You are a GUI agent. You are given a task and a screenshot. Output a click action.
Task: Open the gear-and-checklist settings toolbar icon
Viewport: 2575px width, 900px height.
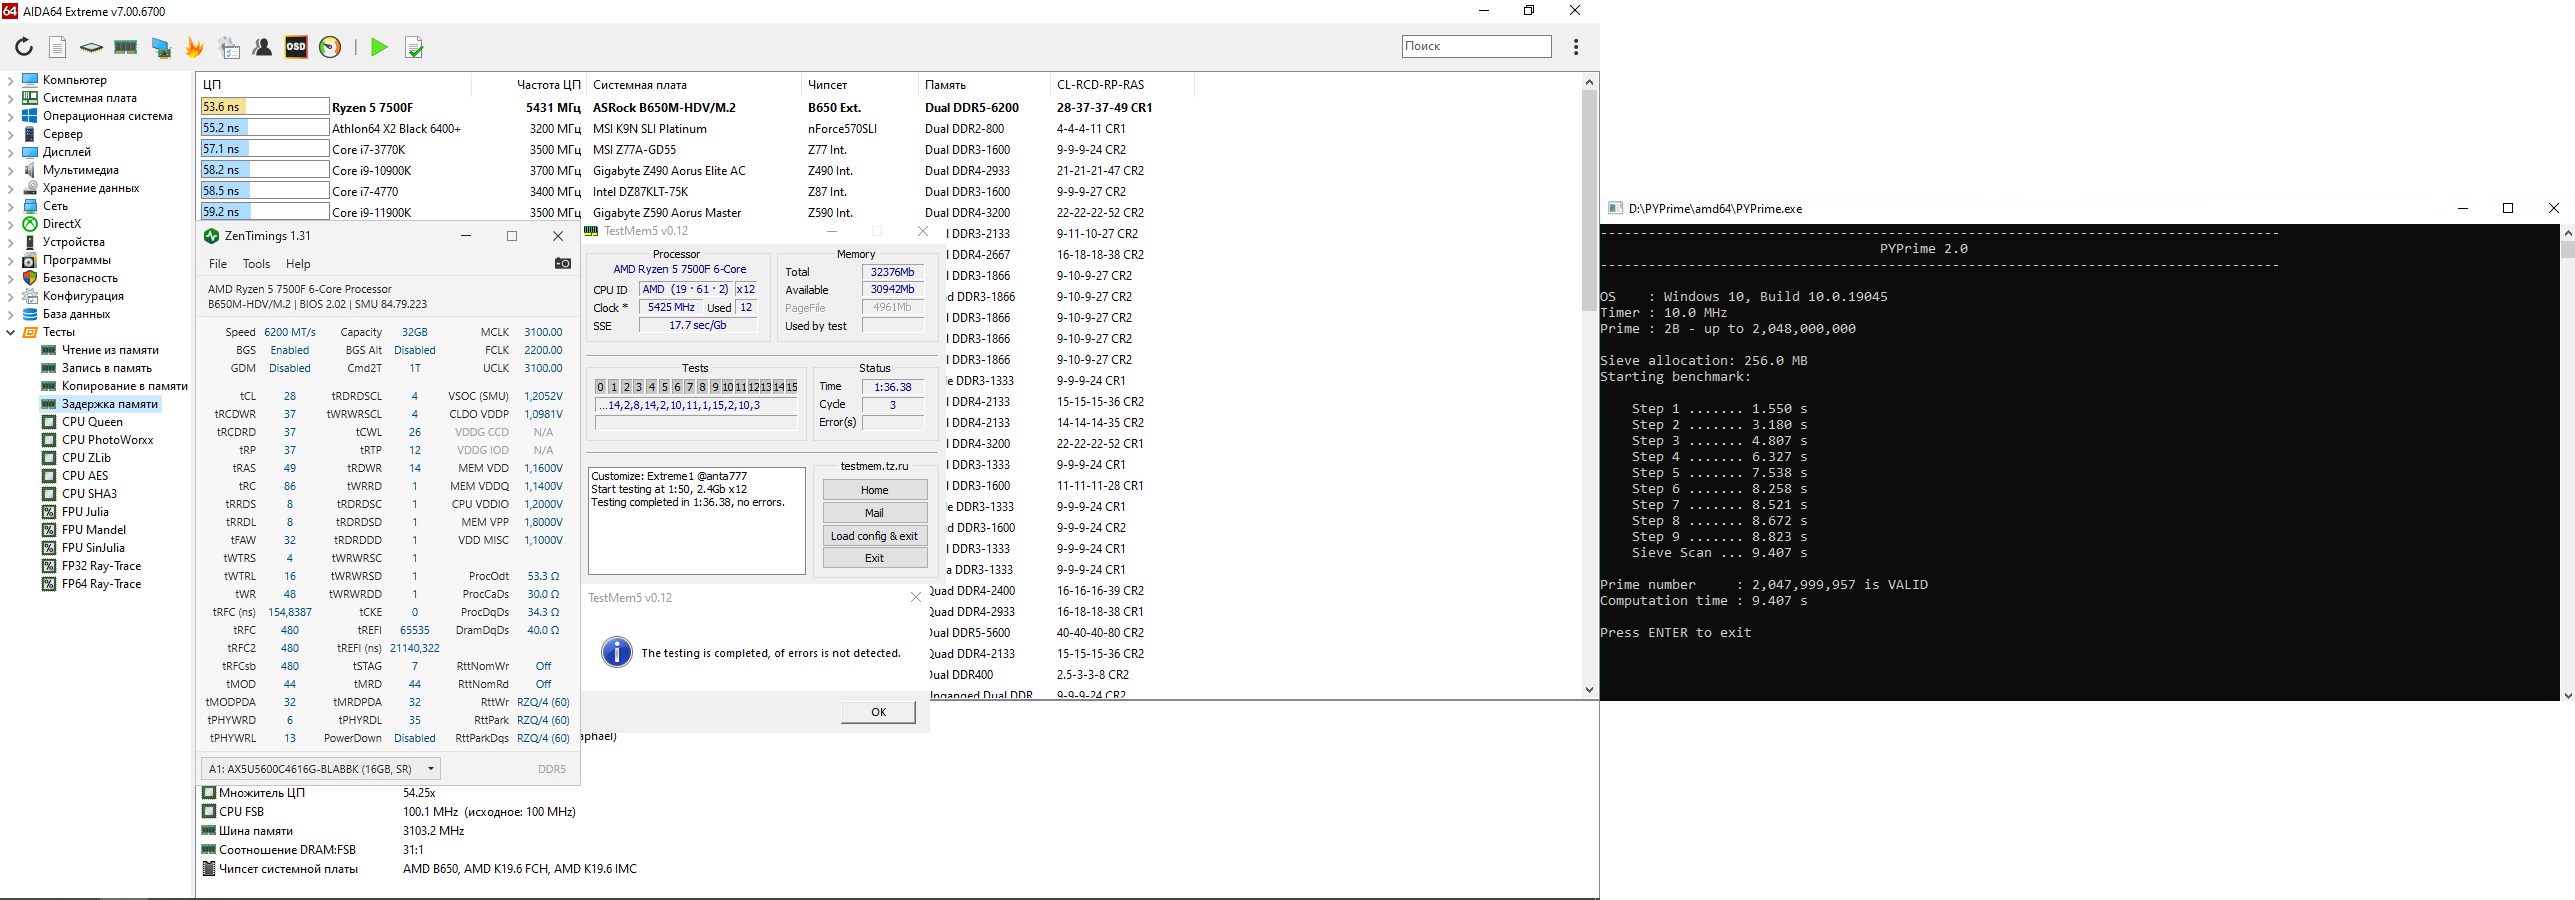point(229,47)
